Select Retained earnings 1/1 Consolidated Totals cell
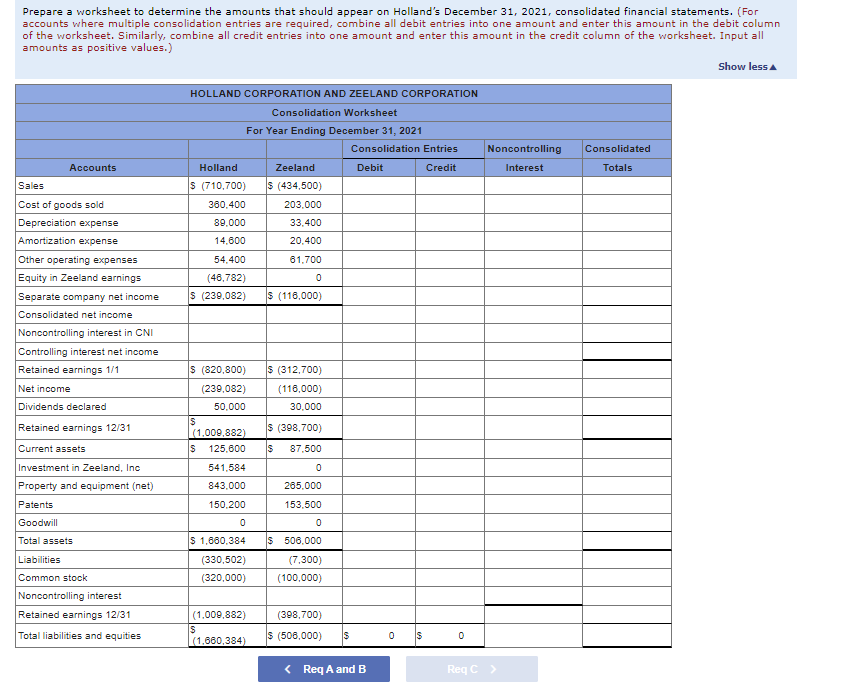 click(x=627, y=370)
